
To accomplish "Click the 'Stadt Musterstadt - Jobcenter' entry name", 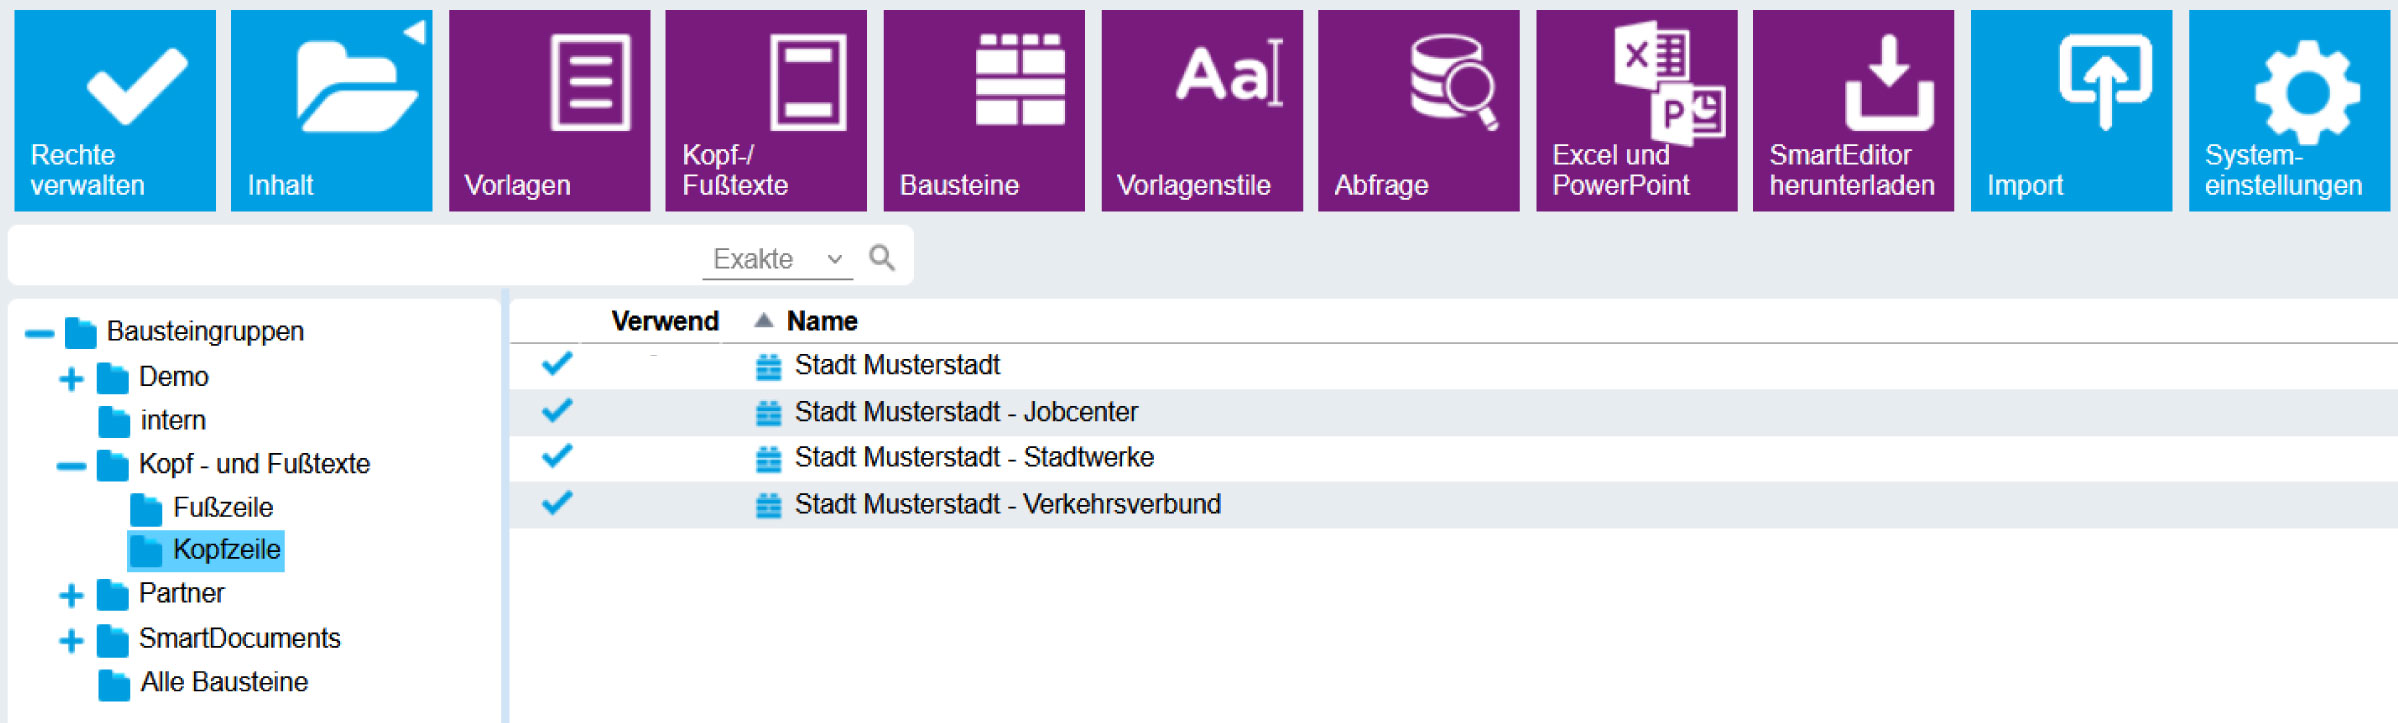I will click(x=966, y=412).
